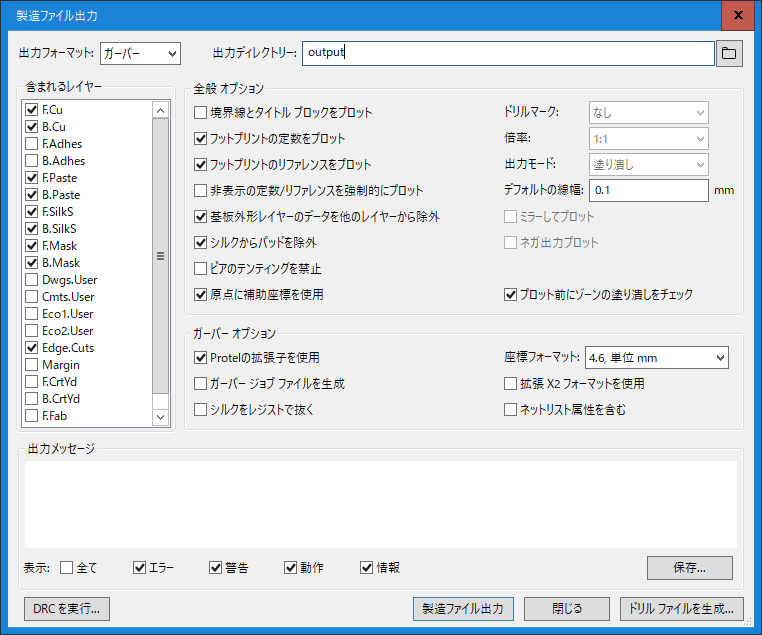Enable the B.CrtYd layer
Viewport: 762px width, 635px height.
coord(32,399)
